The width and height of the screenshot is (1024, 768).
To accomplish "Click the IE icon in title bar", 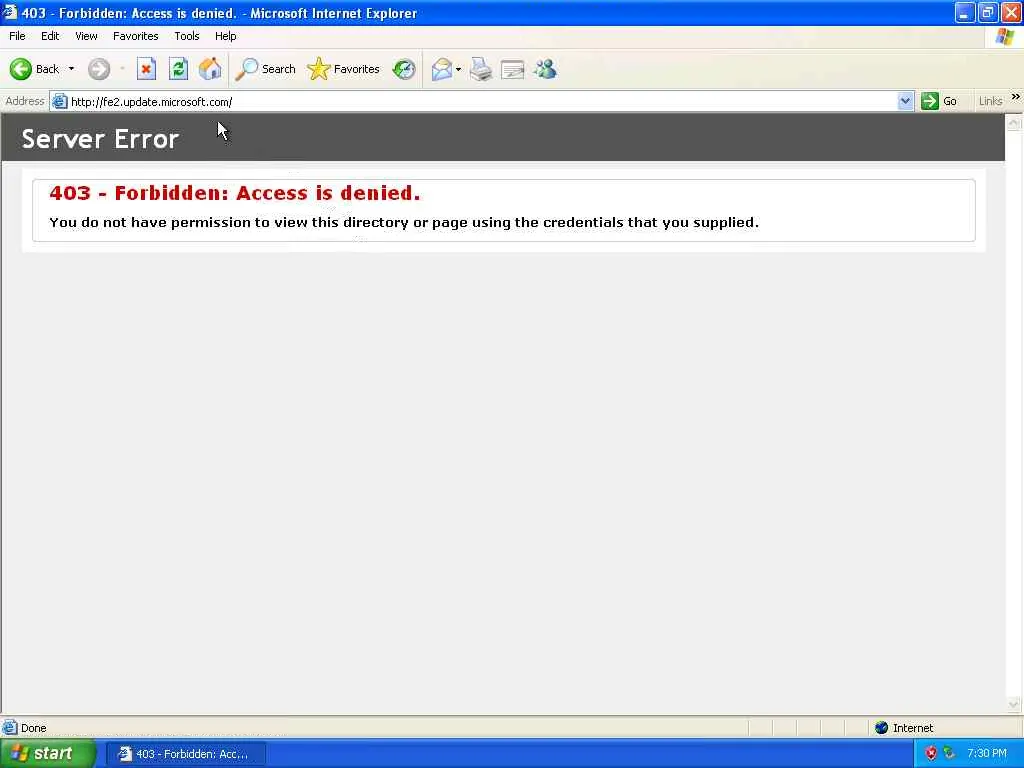I will 10,12.
